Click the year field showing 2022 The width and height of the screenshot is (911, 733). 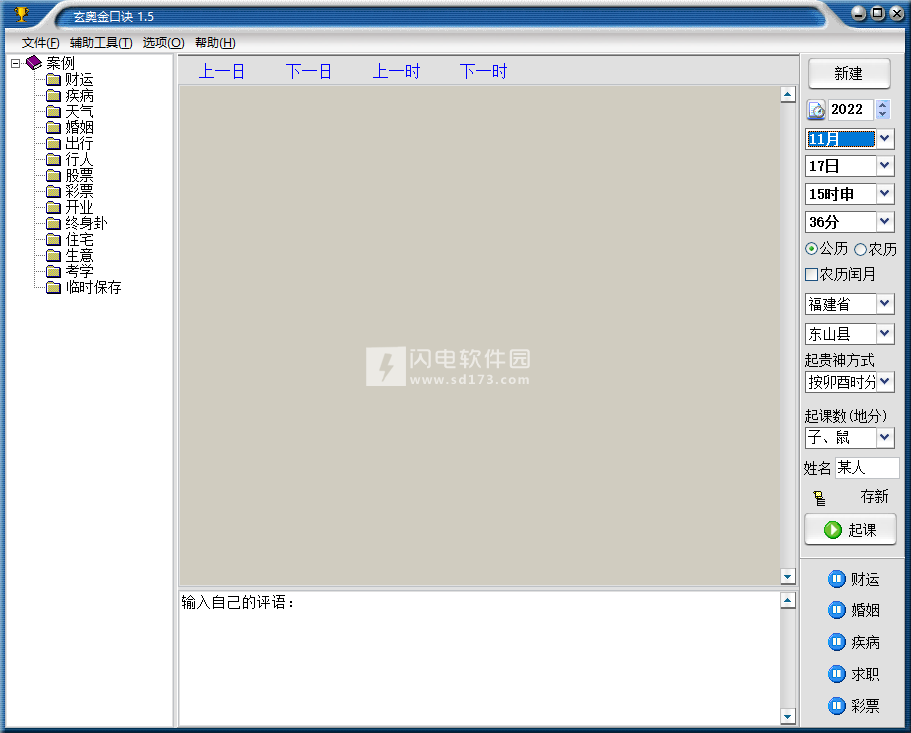click(851, 109)
